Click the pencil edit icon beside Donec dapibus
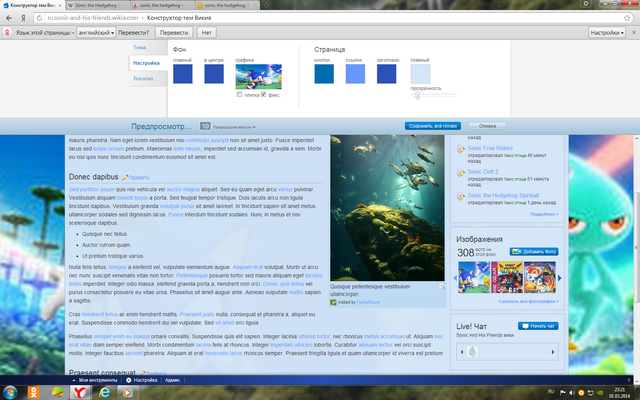This screenshot has height=400, width=640. point(125,177)
